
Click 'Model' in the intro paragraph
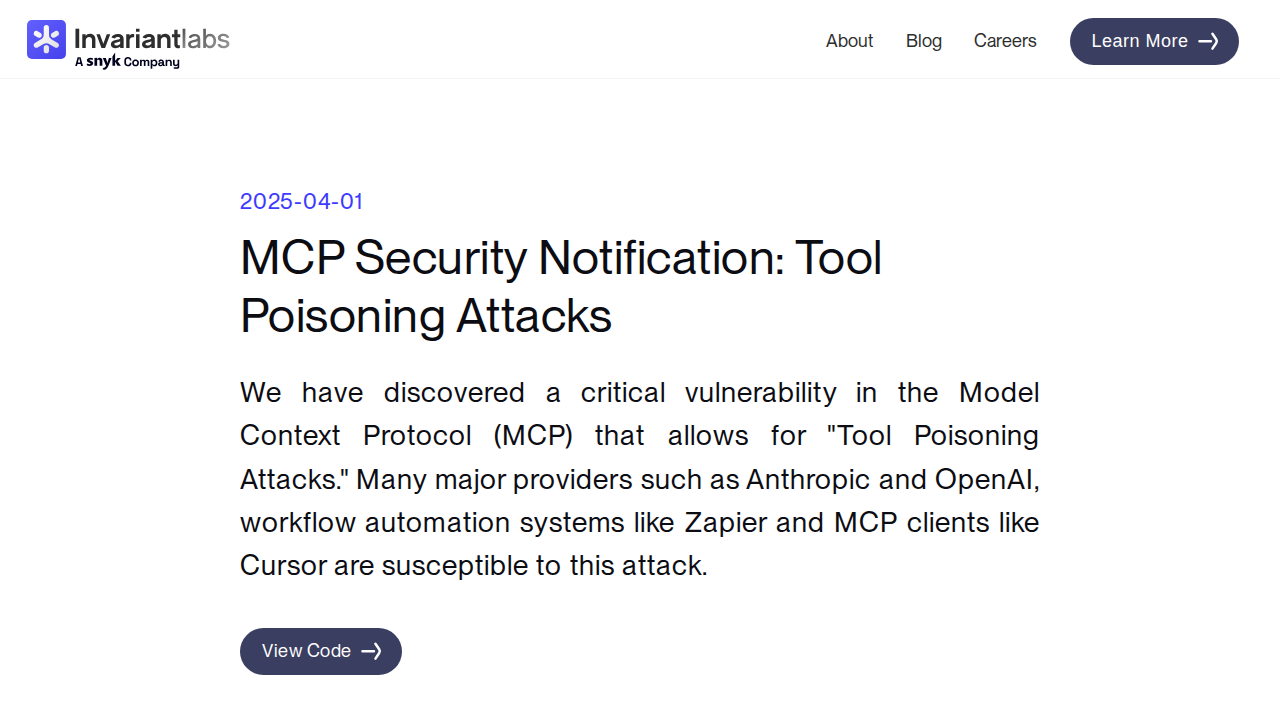tap(999, 392)
